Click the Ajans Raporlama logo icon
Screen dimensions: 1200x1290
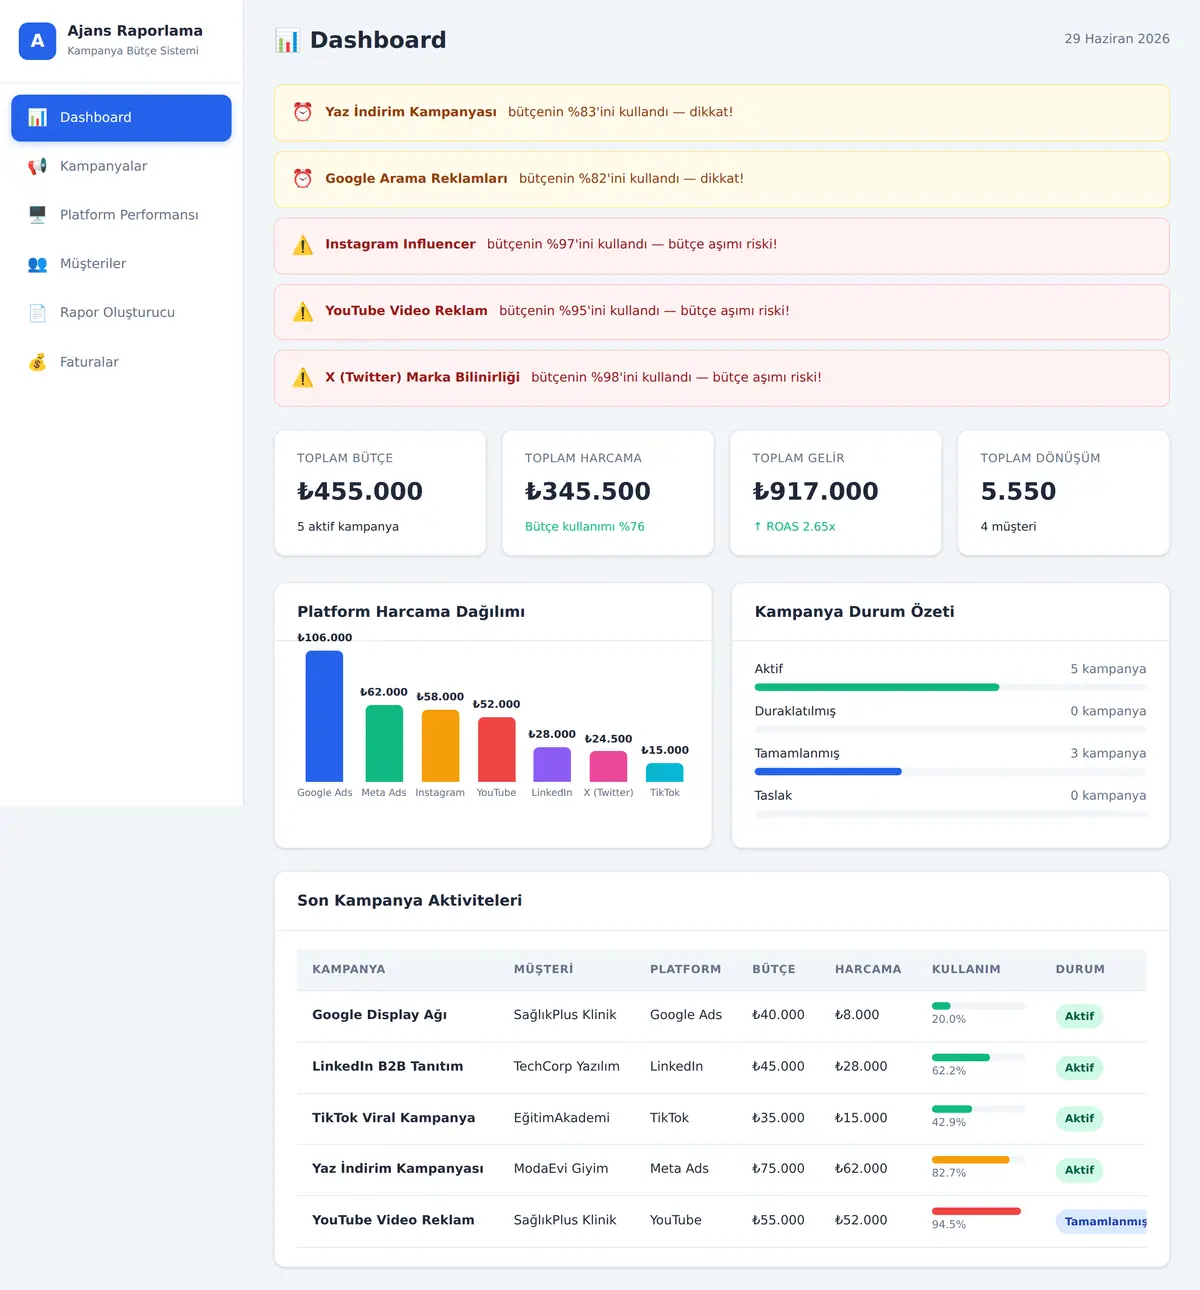(37, 41)
